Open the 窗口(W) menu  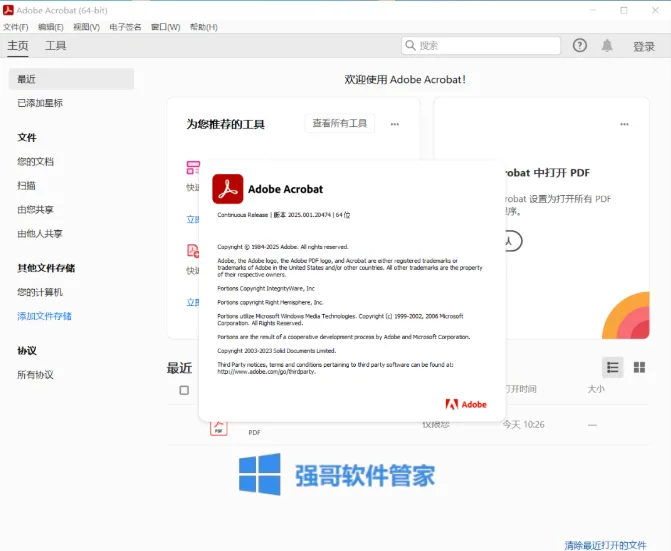166,27
